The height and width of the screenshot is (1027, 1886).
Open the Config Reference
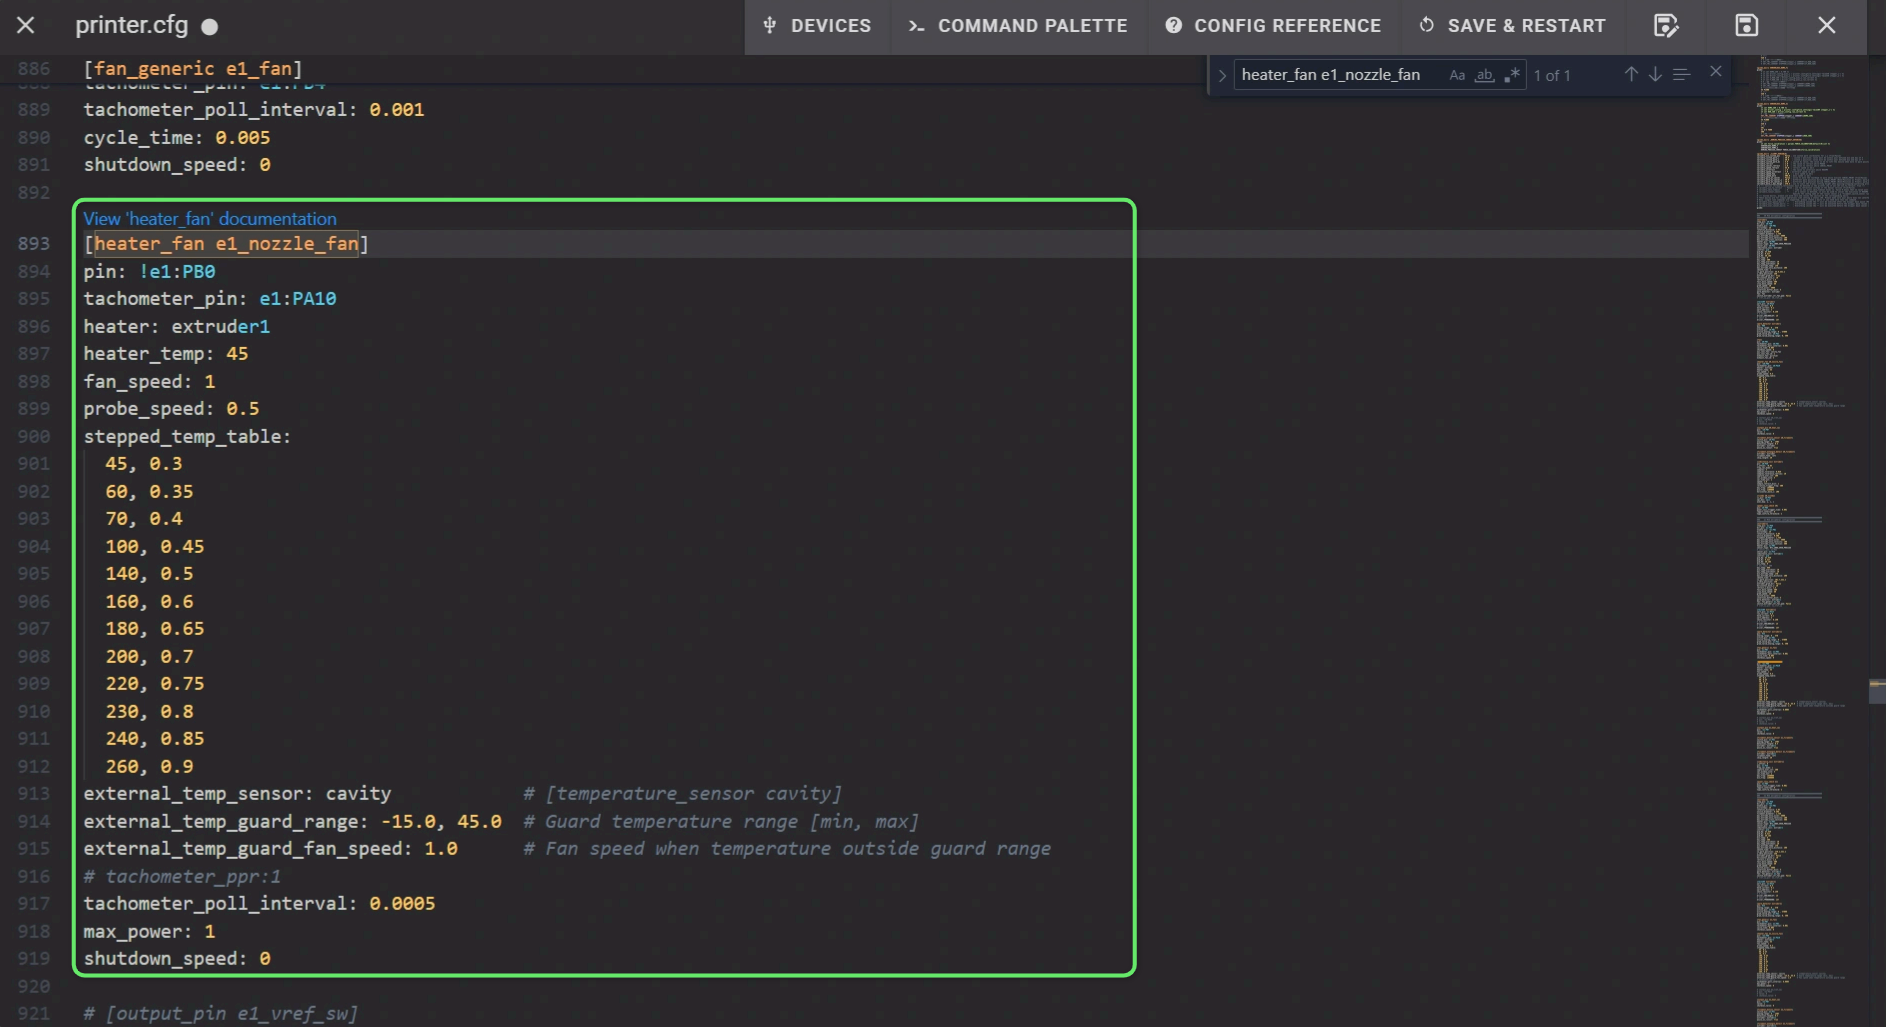click(x=1273, y=26)
